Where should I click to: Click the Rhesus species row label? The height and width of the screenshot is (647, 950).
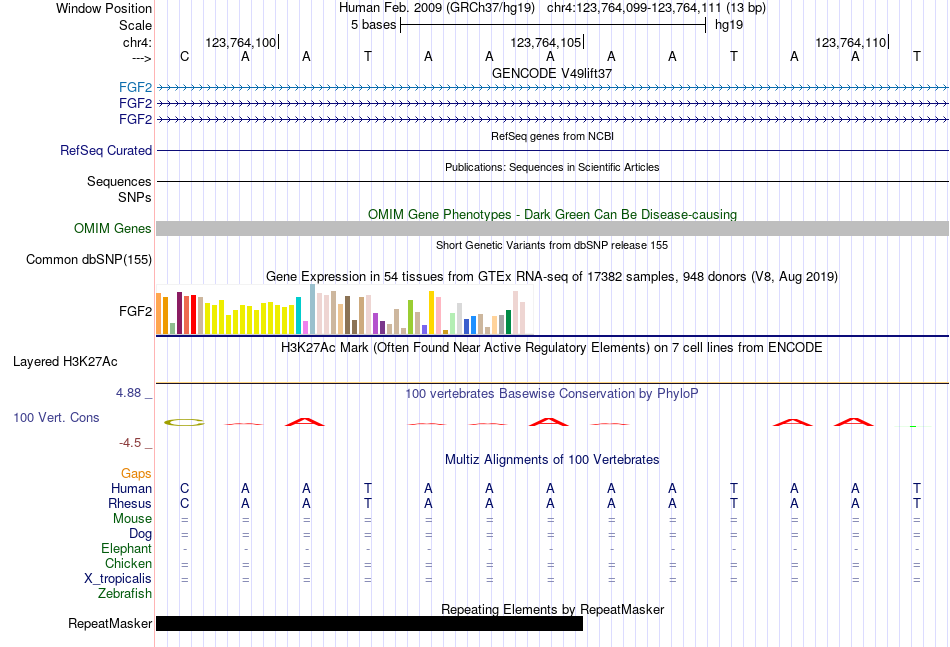130,503
